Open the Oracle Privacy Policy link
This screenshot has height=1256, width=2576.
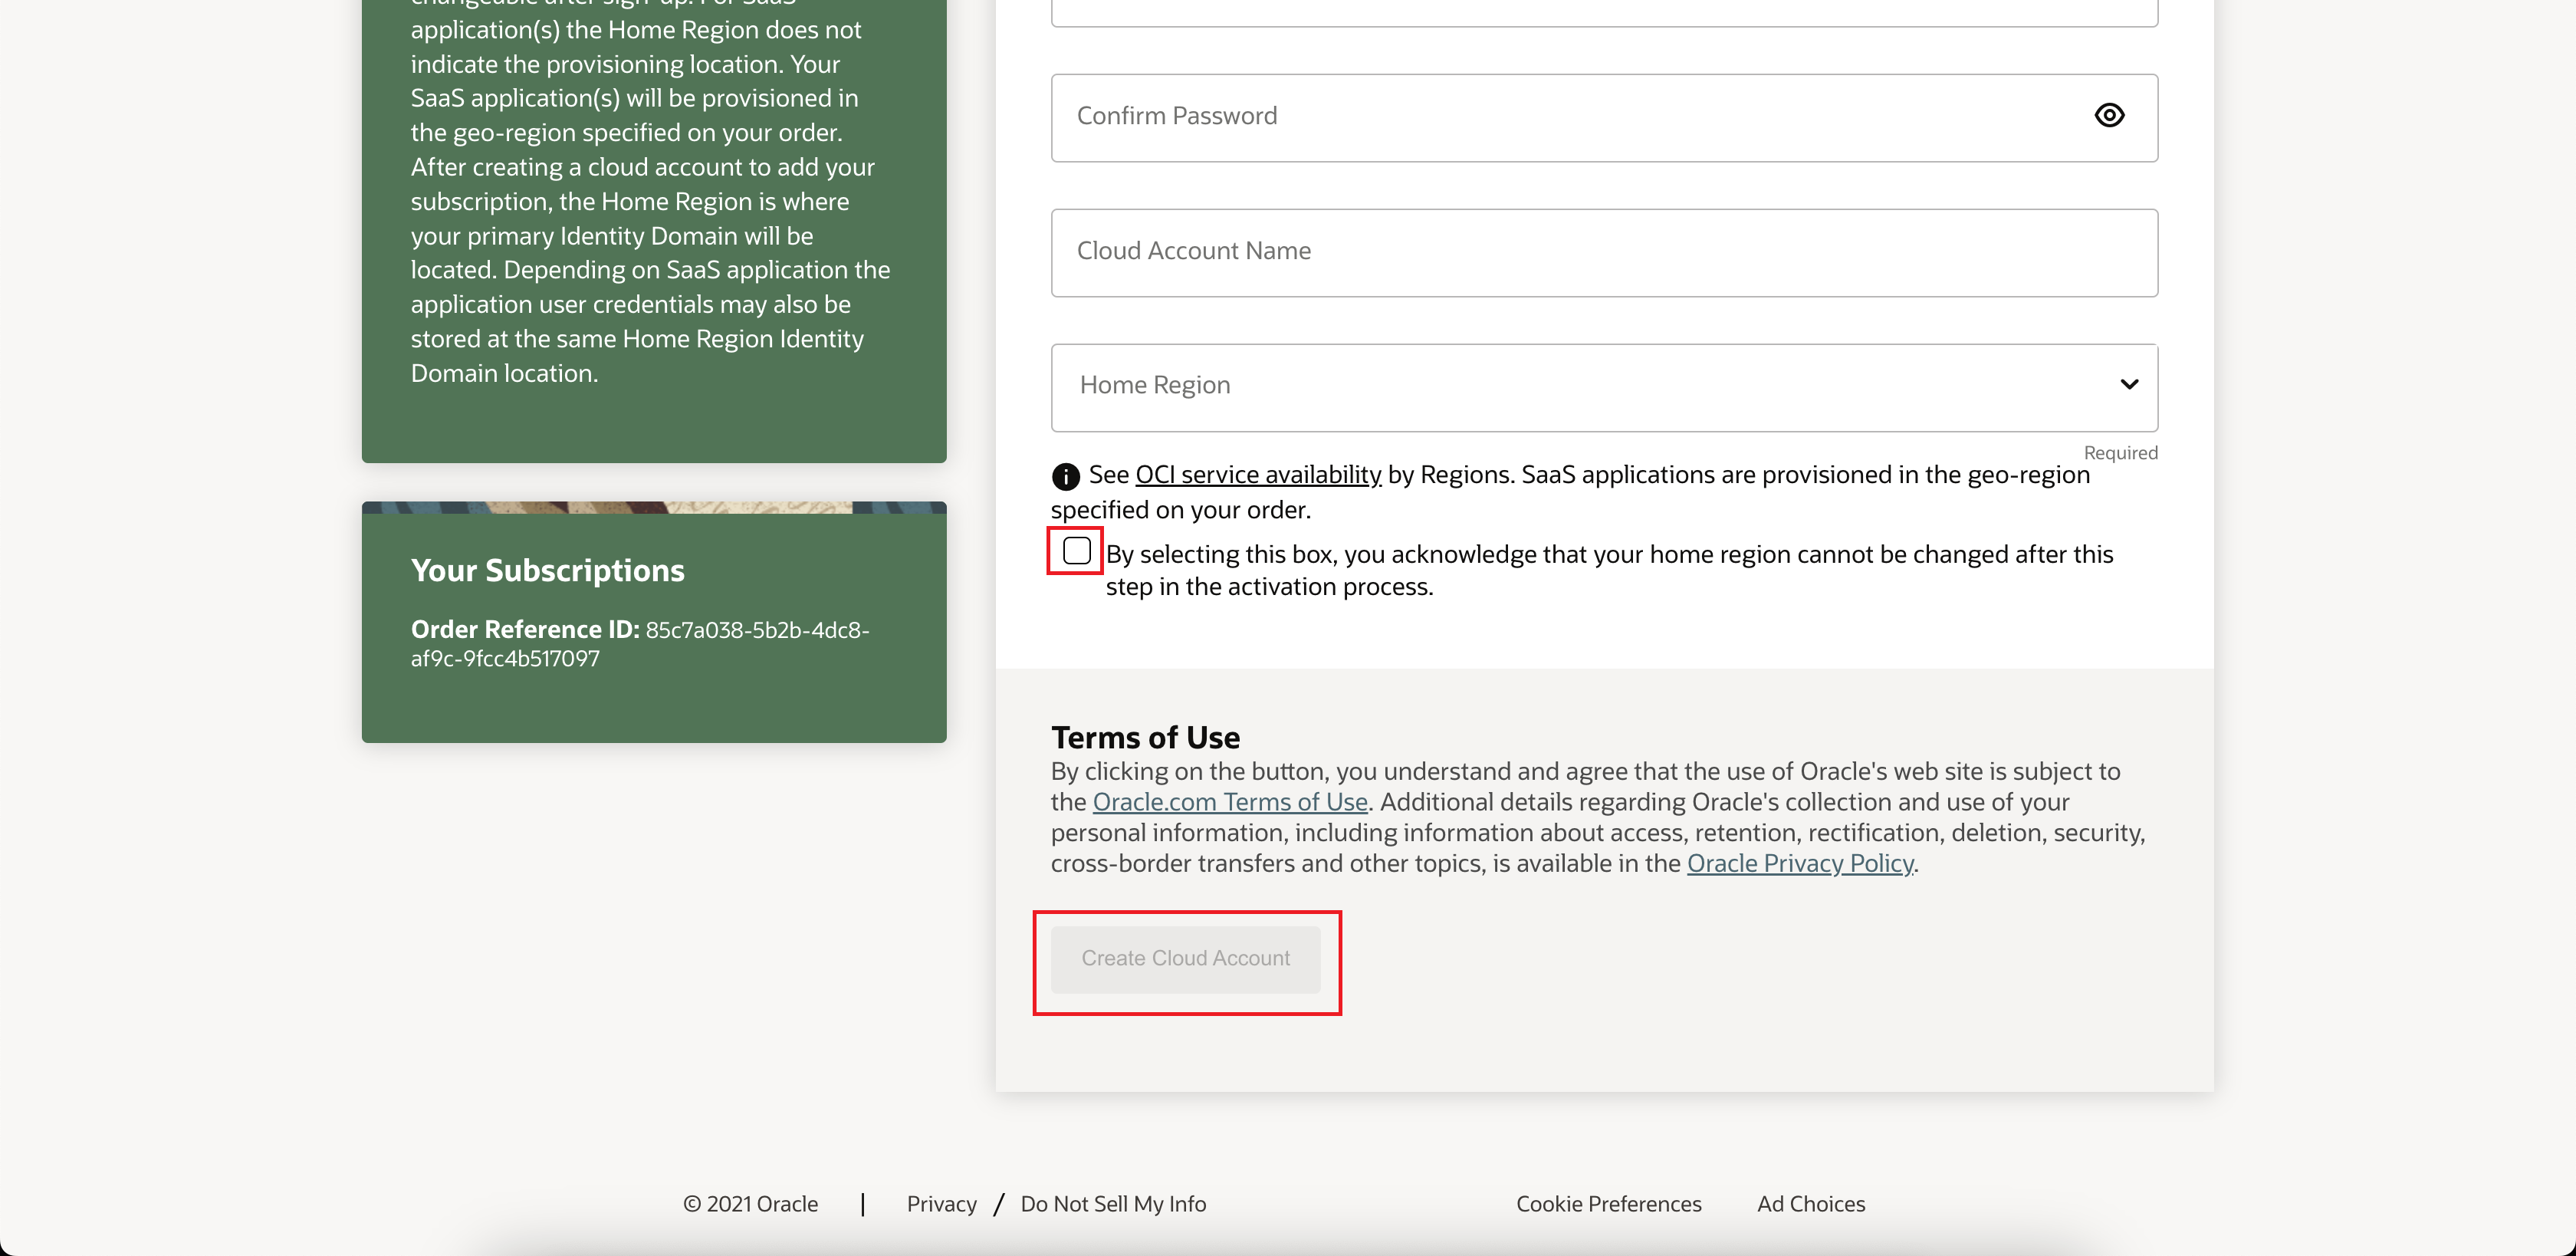[x=1799, y=863]
